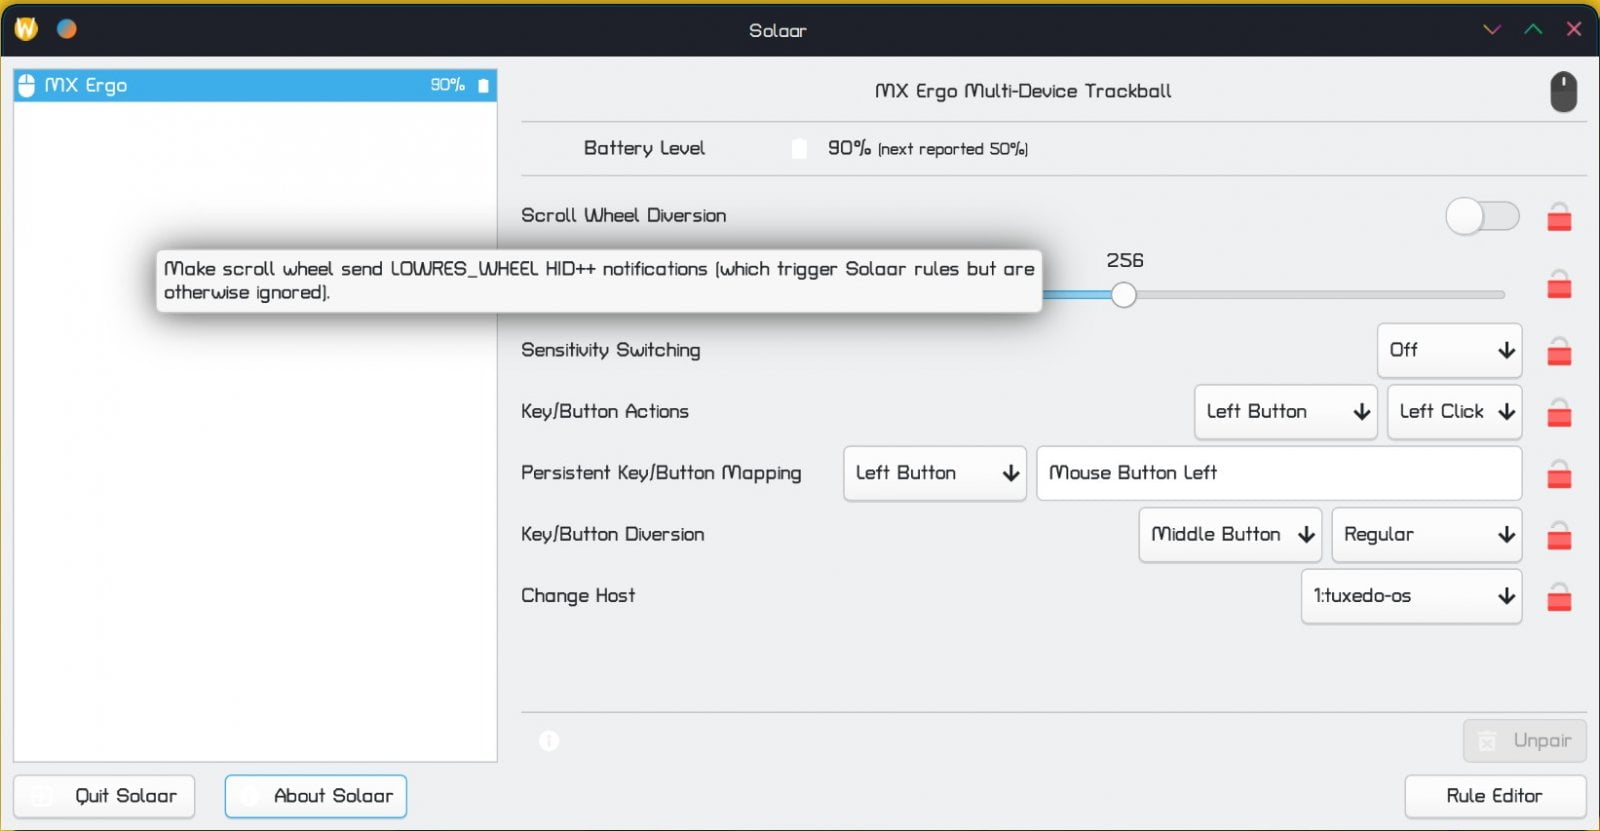The width and height of the screenshot is (1600, 831).
Task: Minimize the Solaar window
Action: coord(1492,29)
